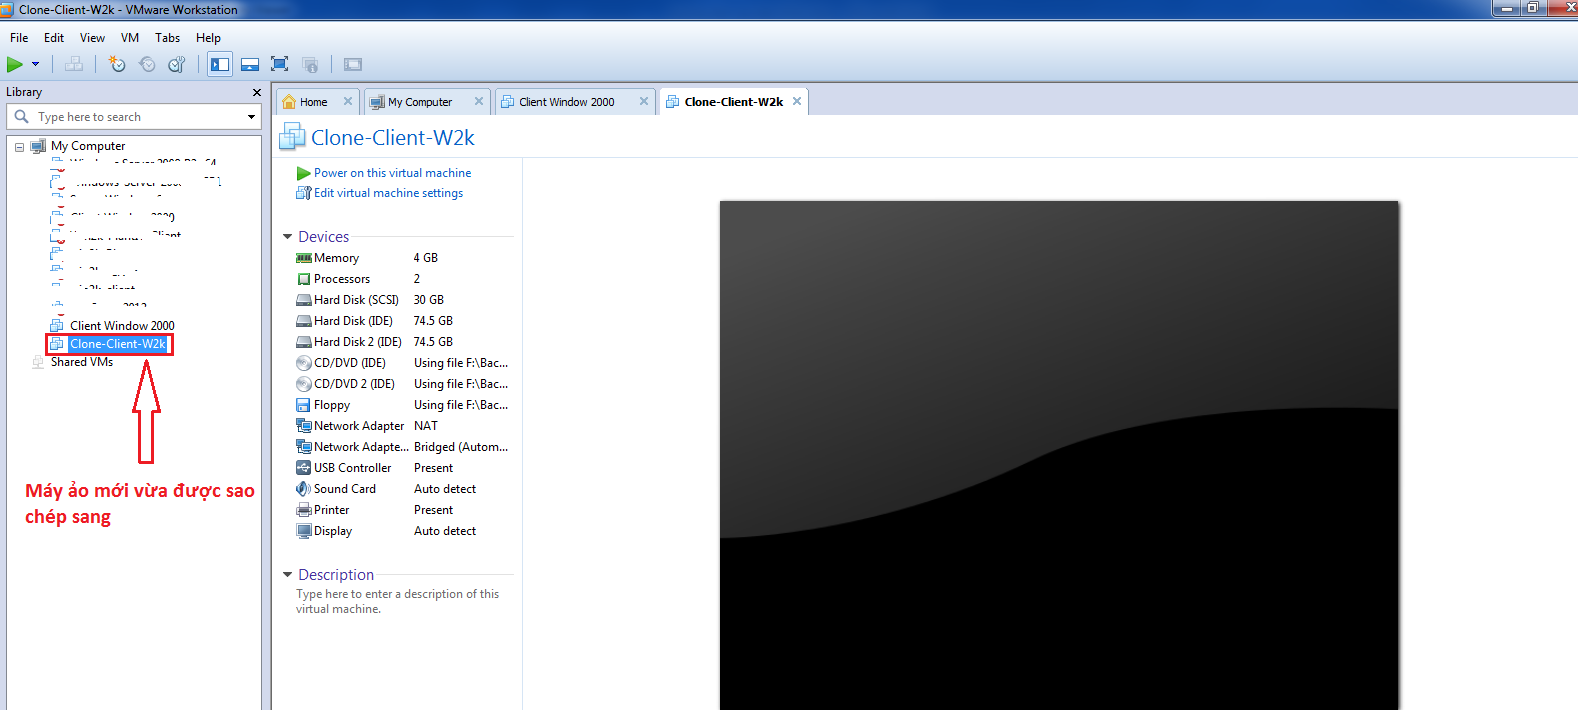
Task: Switch to the Client Window 2000 tab
Action: 566,102
